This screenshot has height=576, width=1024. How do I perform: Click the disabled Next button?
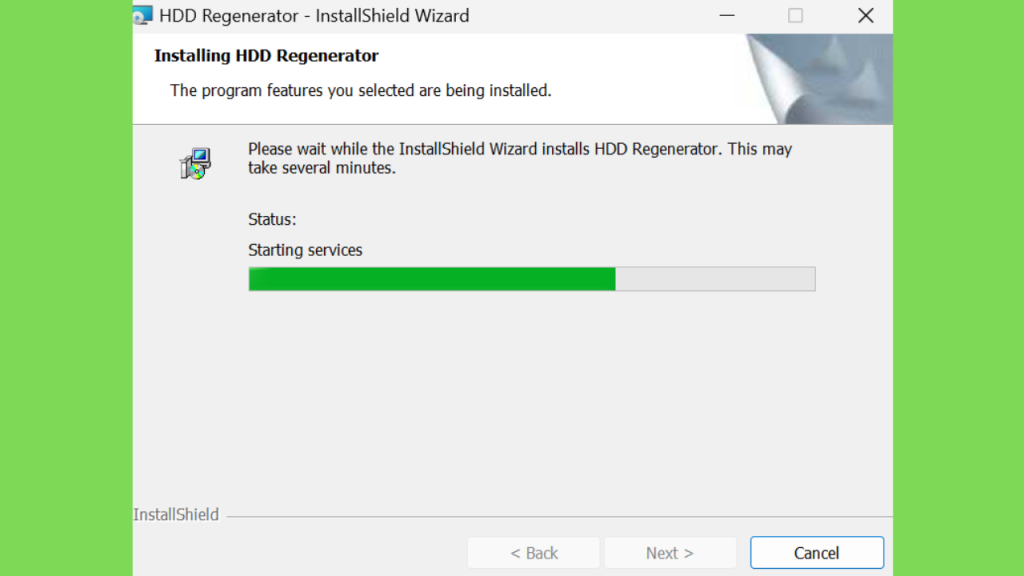pos(670,552)
